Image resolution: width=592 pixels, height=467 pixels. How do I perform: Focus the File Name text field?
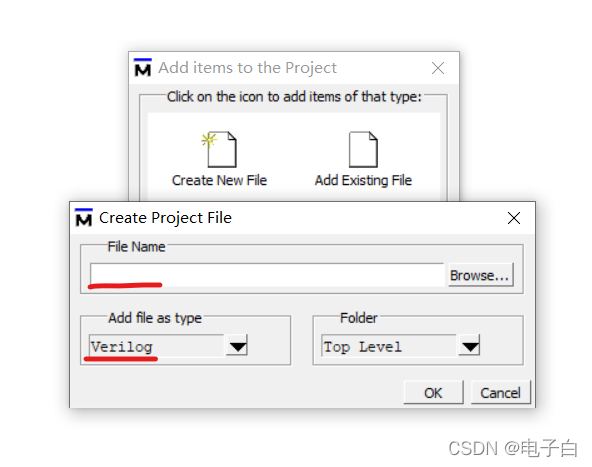[x=267, y=274]
